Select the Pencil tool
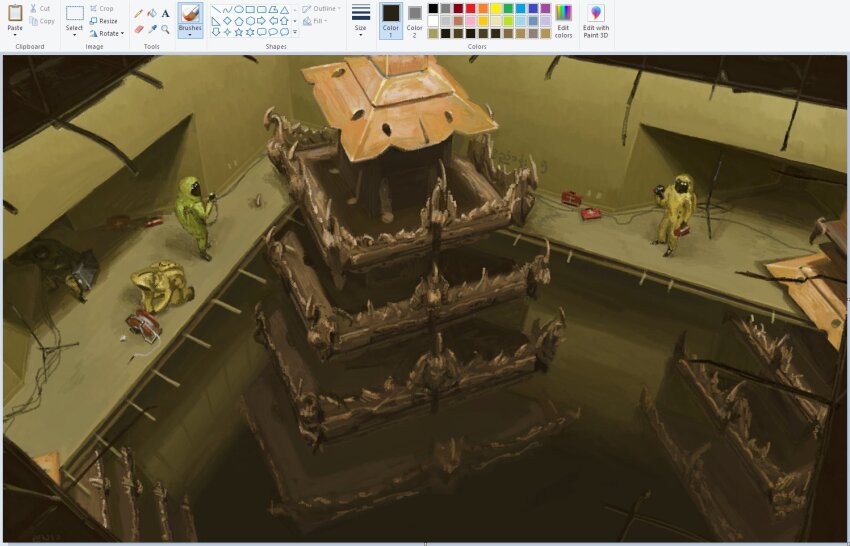This screenshot has width=850, height=546. (139, 13)
